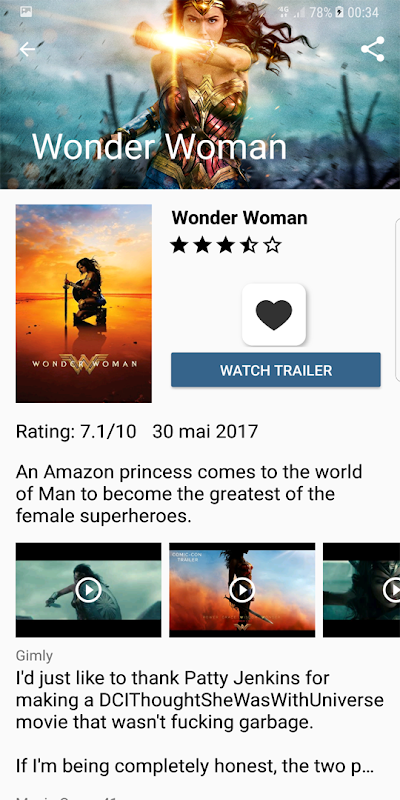The image size is (400, 800).
Task: Click the WATCH TRAILER button
Action: pyautogui.click(x=276, y=370)
